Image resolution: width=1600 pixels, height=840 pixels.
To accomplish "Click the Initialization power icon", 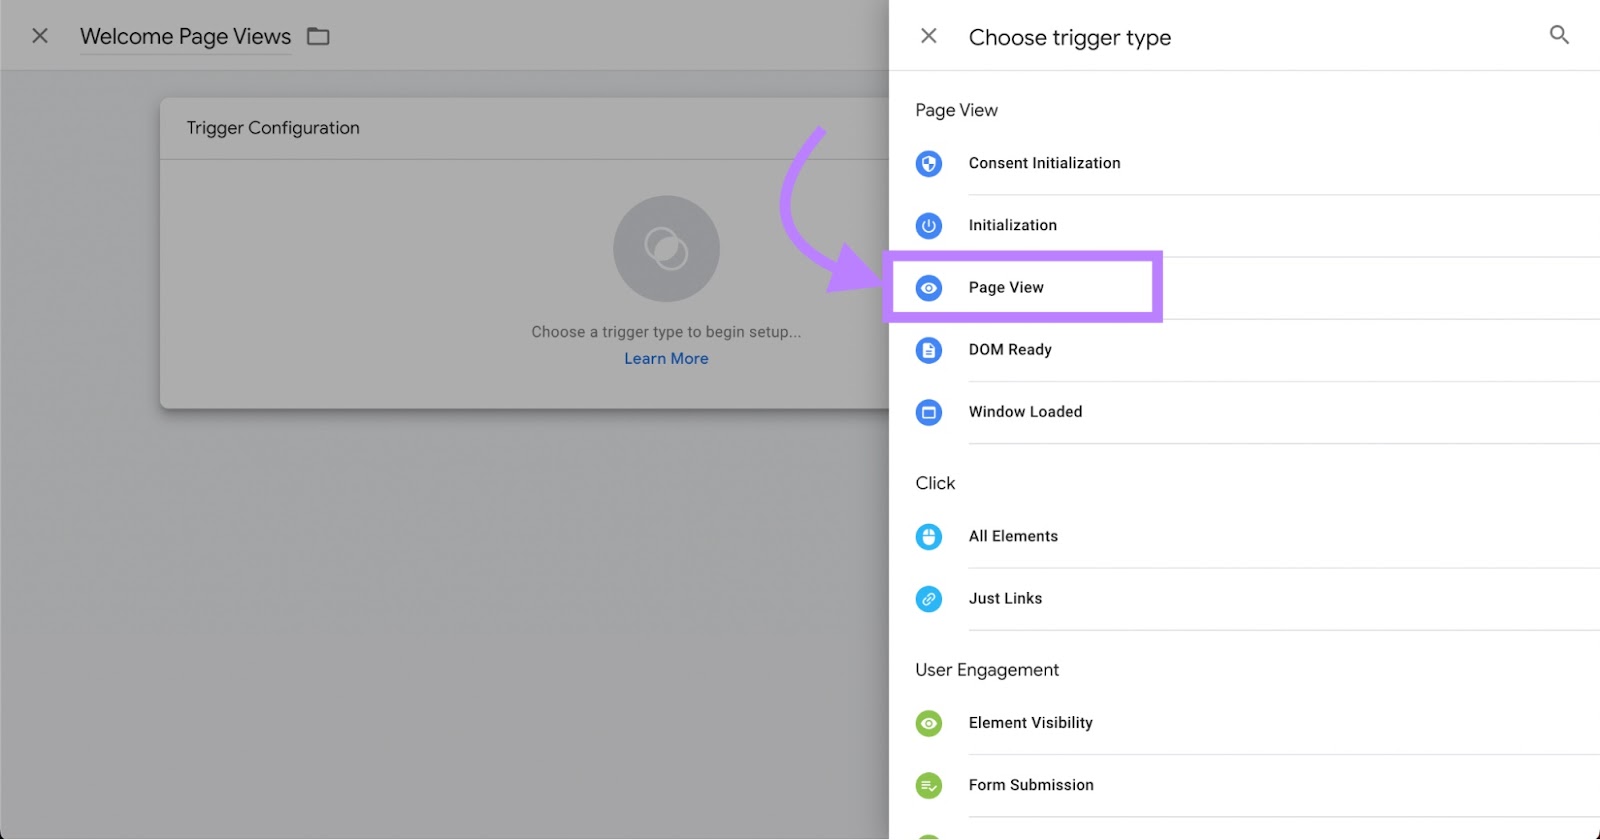I will point(928,226).
